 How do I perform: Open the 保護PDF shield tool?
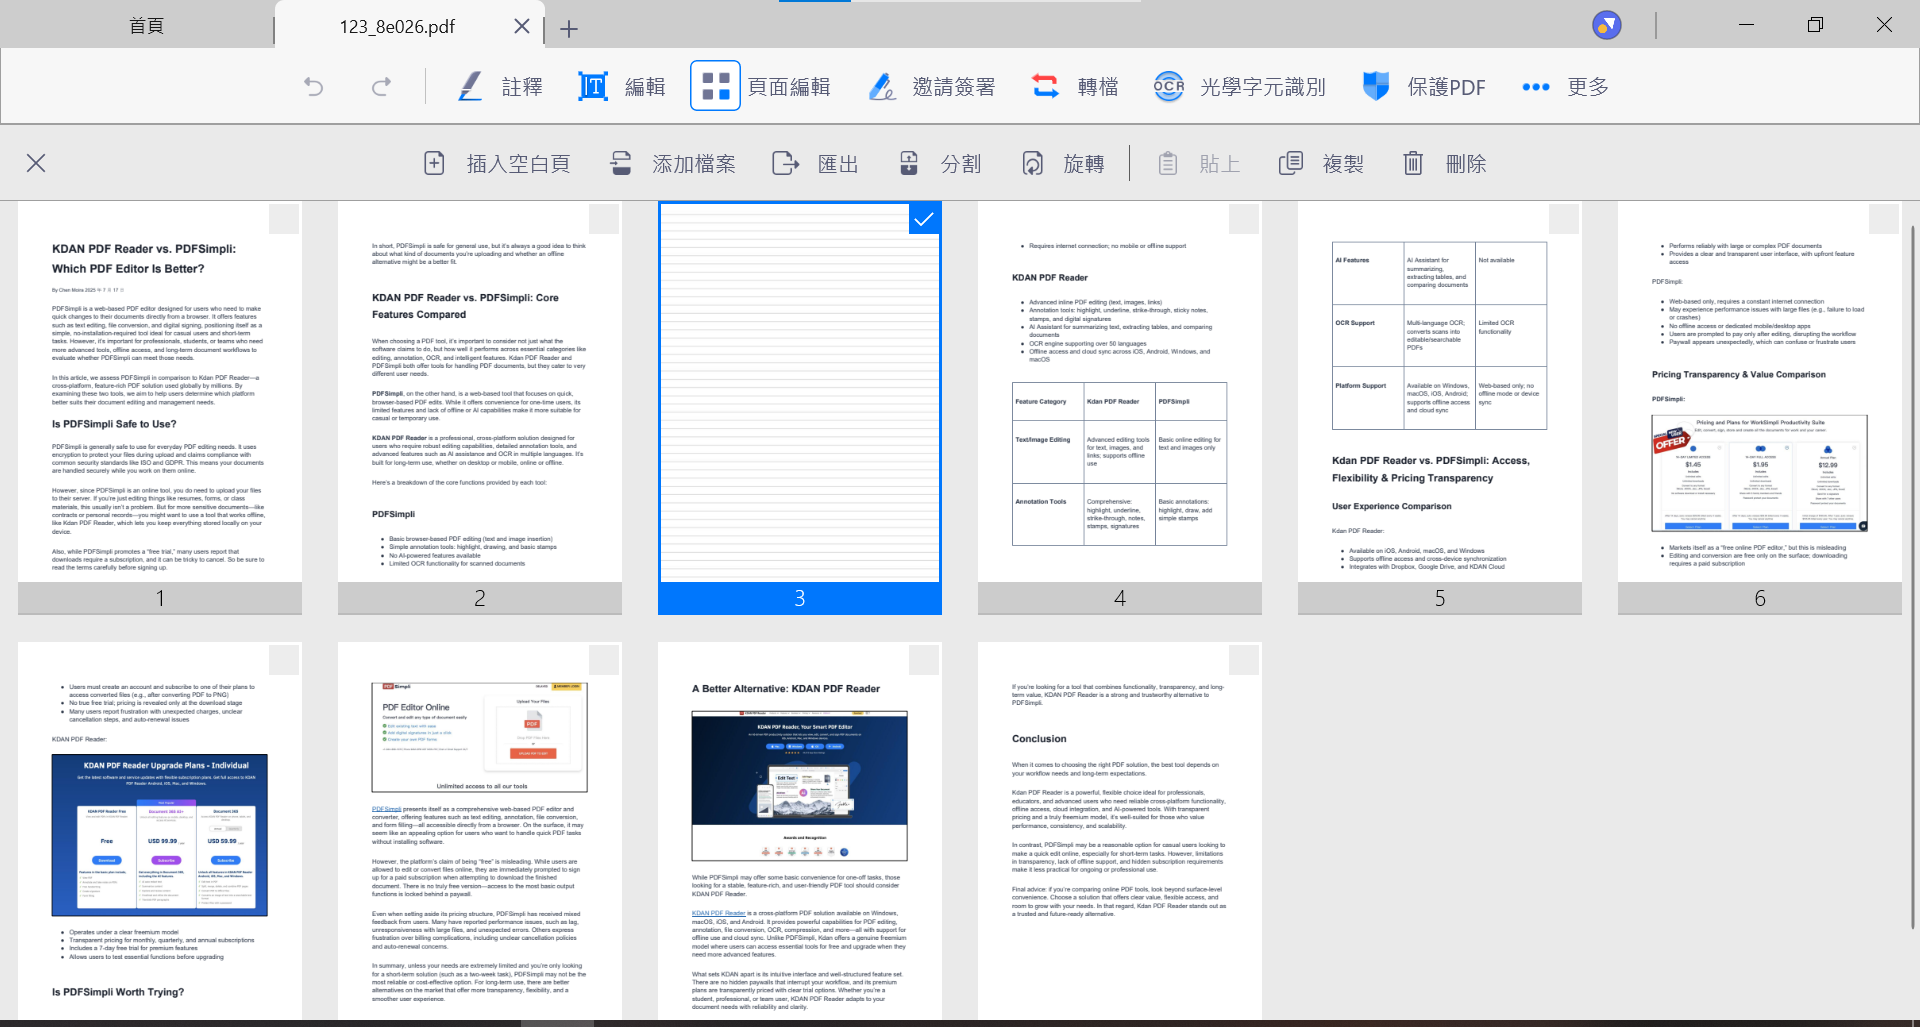1424,87
